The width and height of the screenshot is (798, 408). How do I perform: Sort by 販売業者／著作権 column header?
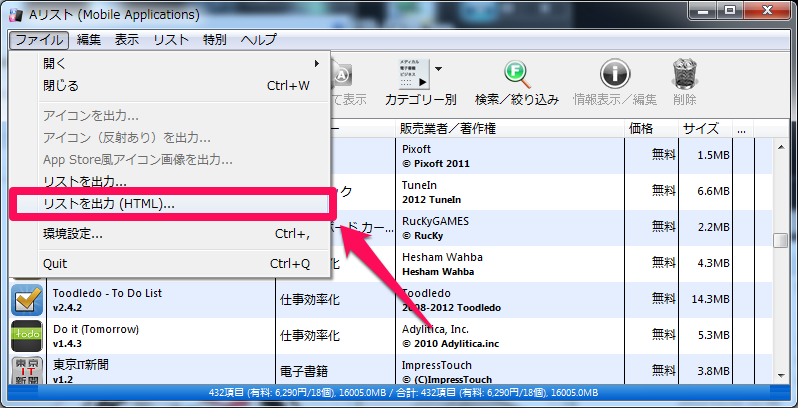(x=510, y=129)
